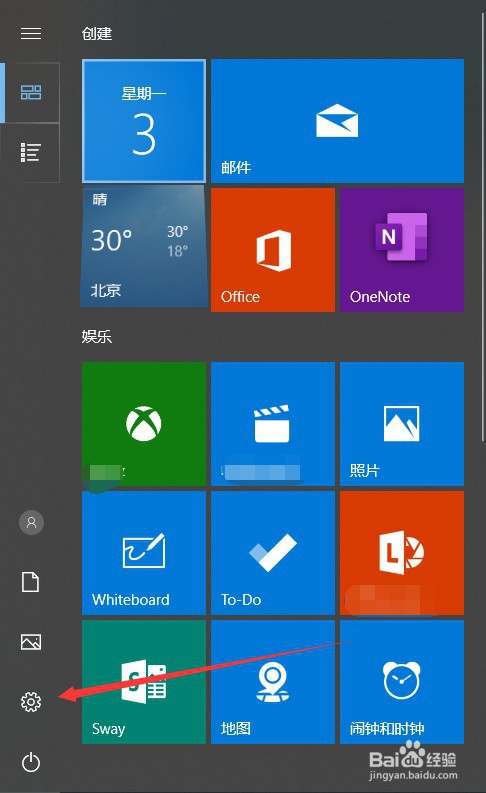
Task: Expand the hamburger menu at top left
Action: (x=31, y=33)
